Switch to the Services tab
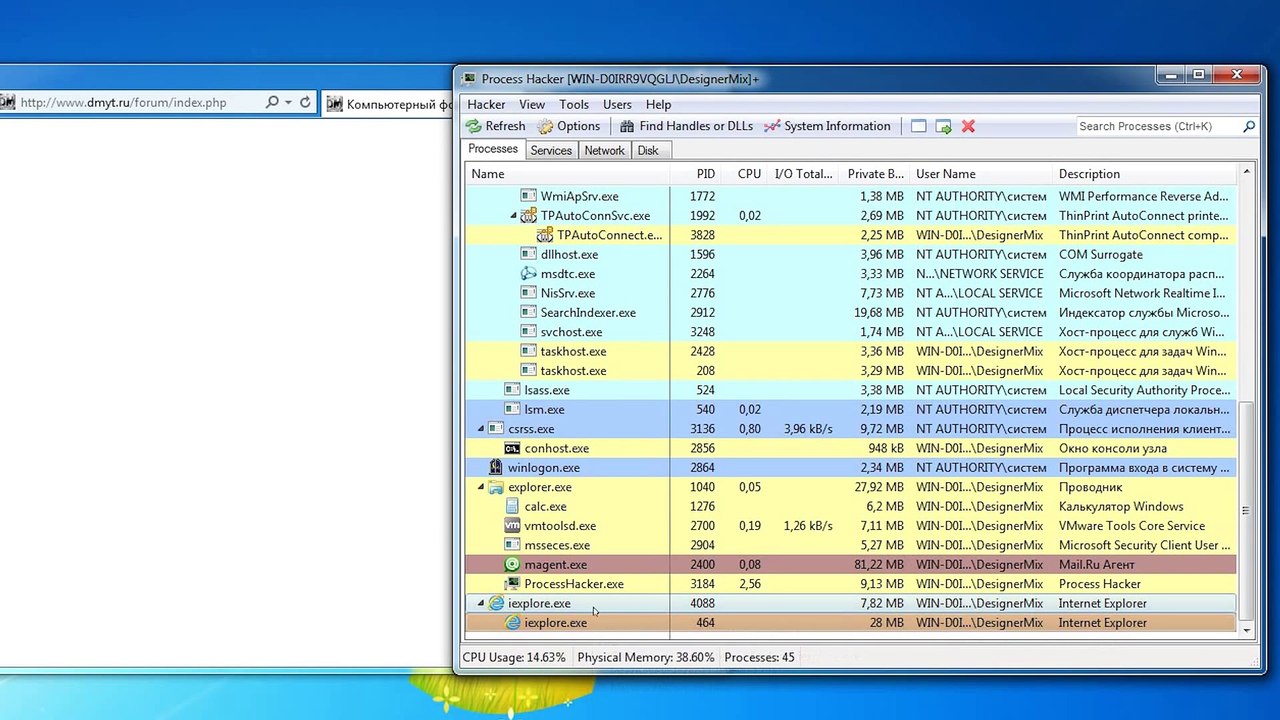 (551, 150)
